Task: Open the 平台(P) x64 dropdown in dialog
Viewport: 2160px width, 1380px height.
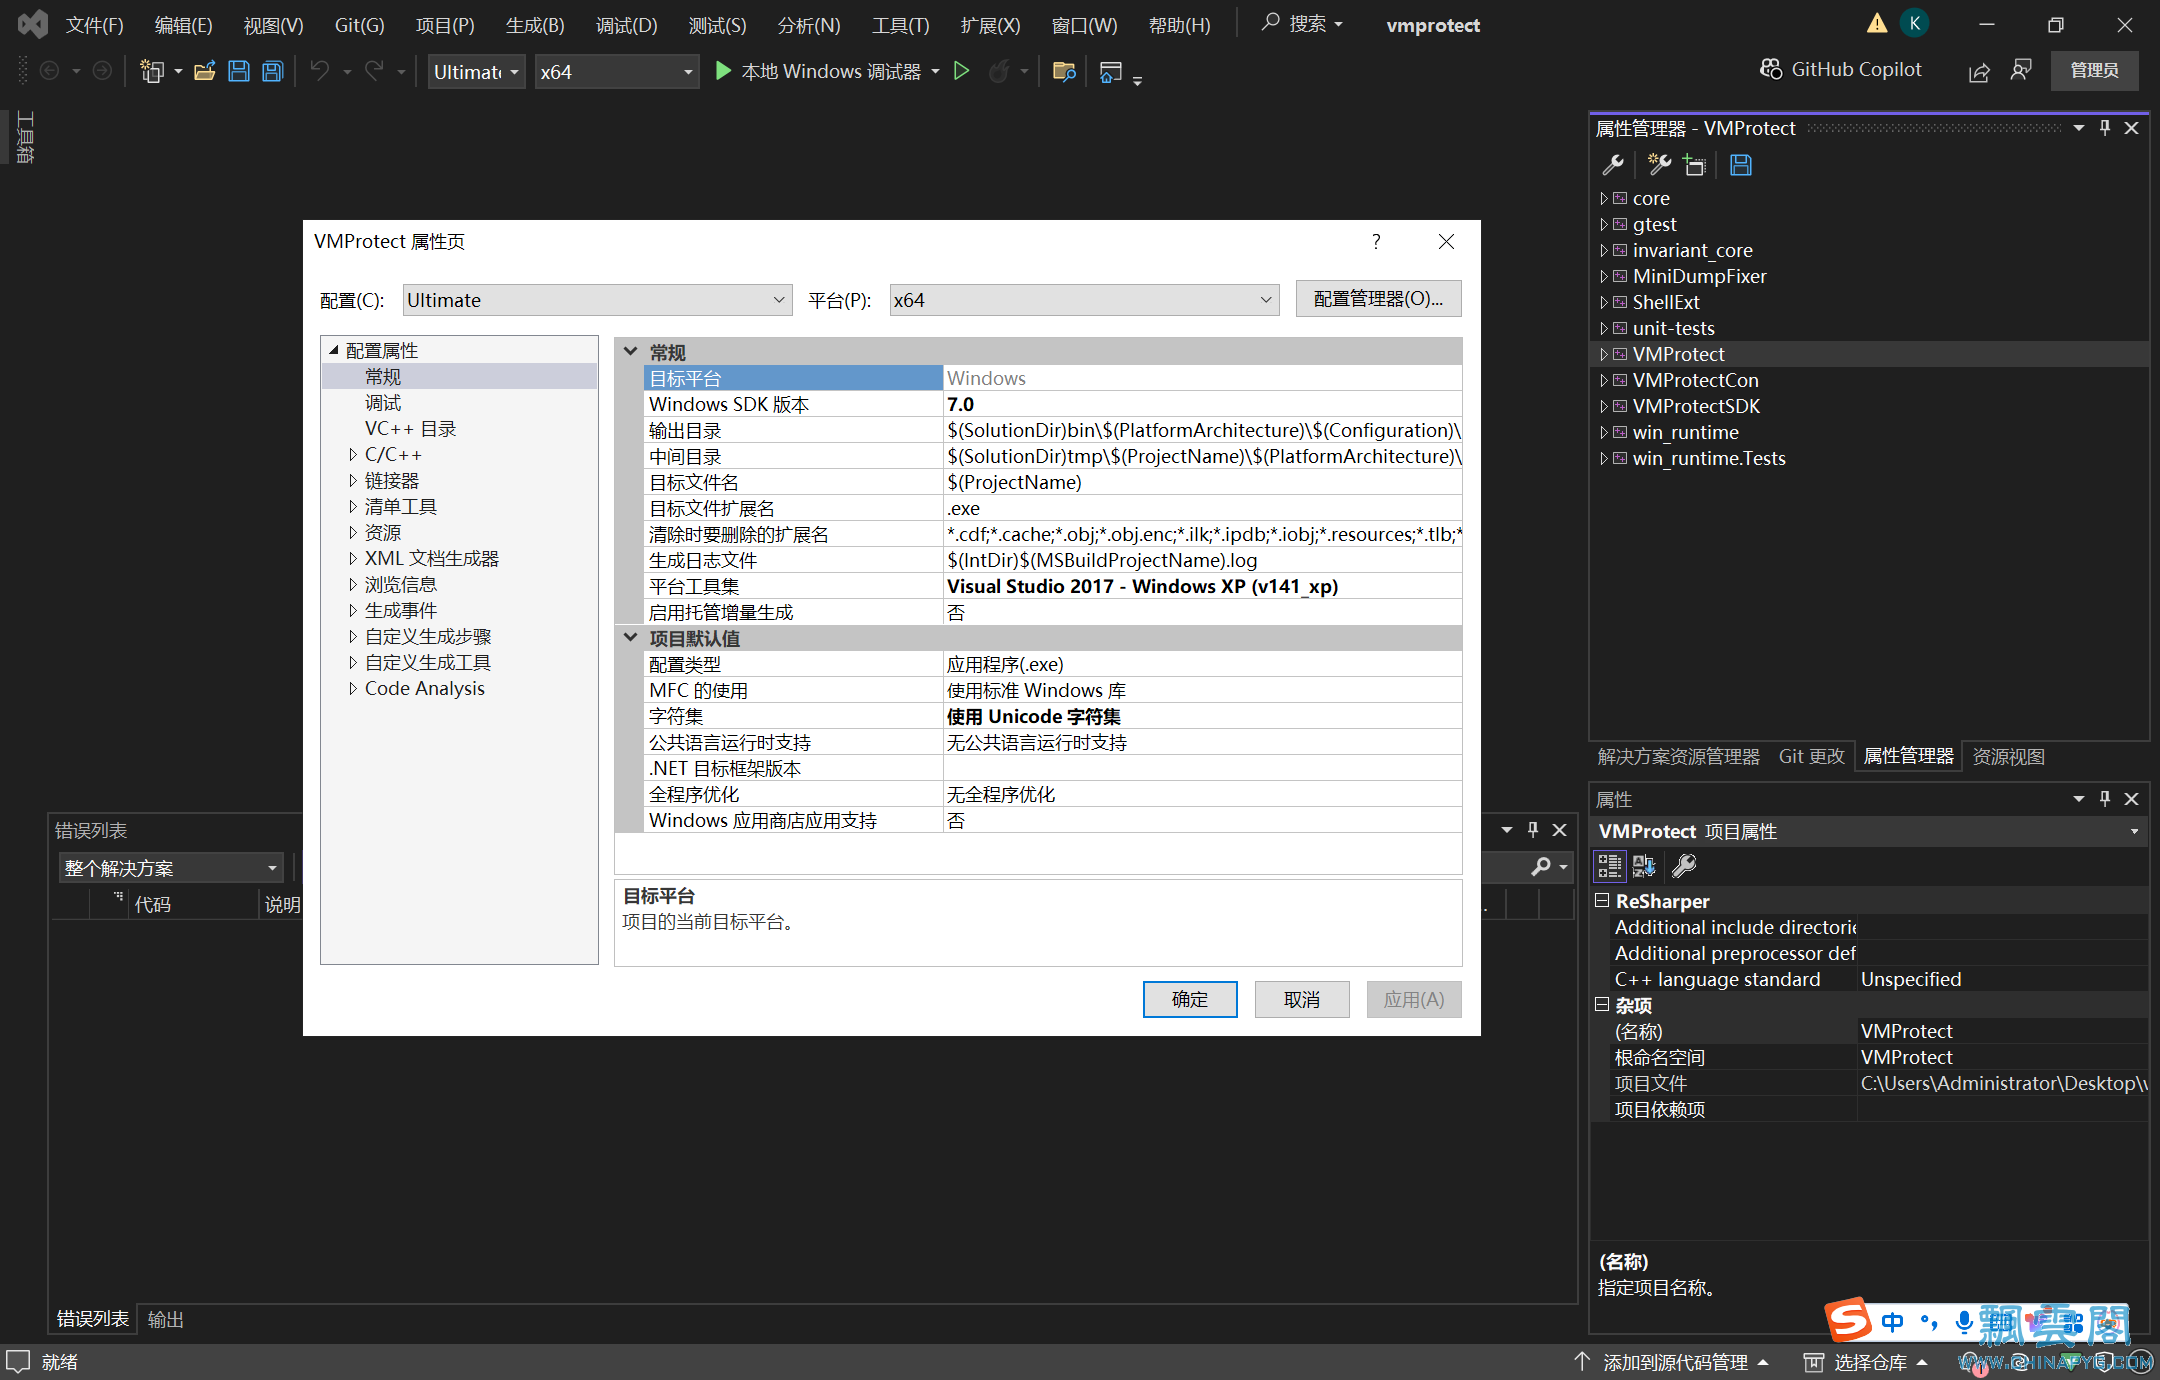Action: (x=1084, y=300)
